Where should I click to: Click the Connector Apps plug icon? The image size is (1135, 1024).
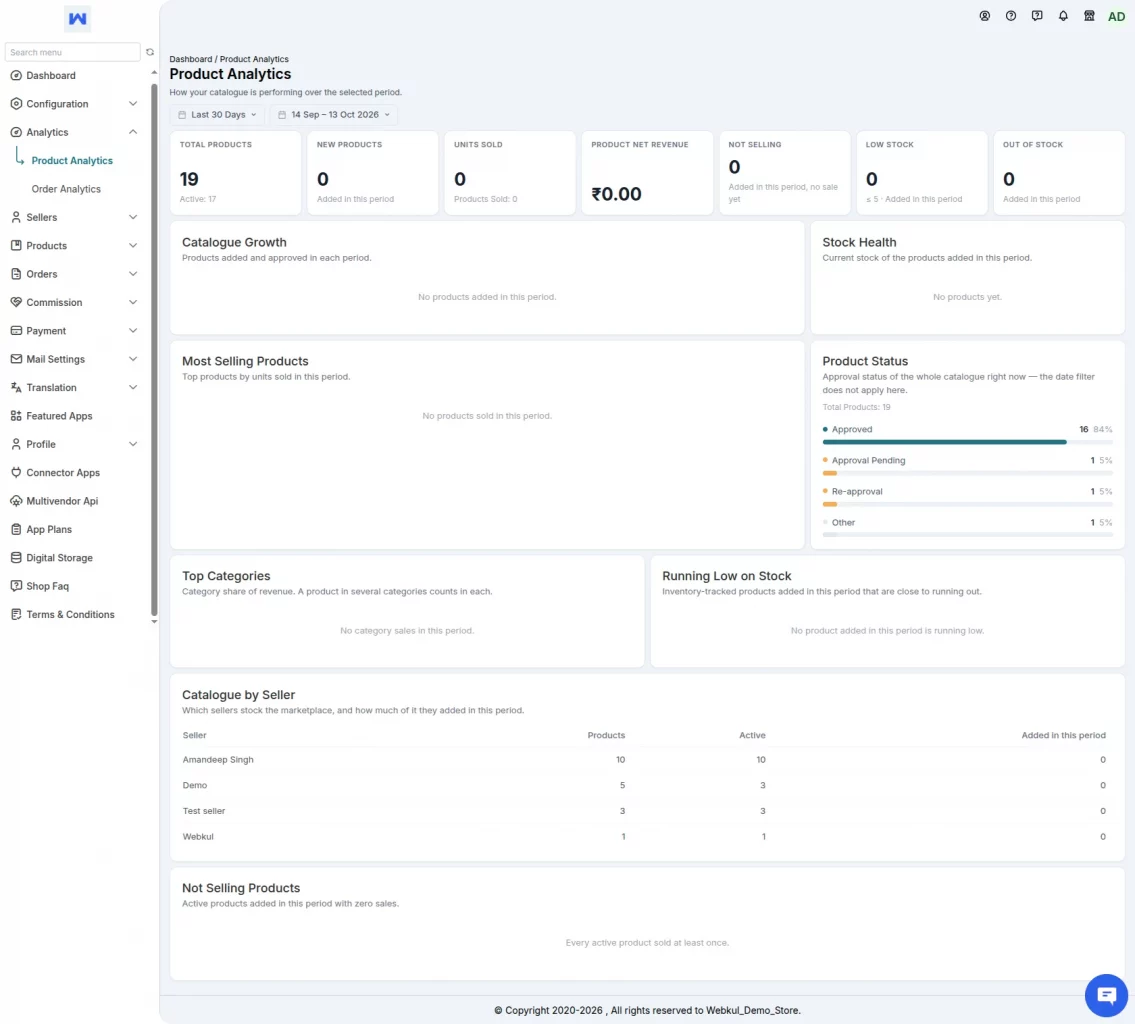tap(16, 473)
